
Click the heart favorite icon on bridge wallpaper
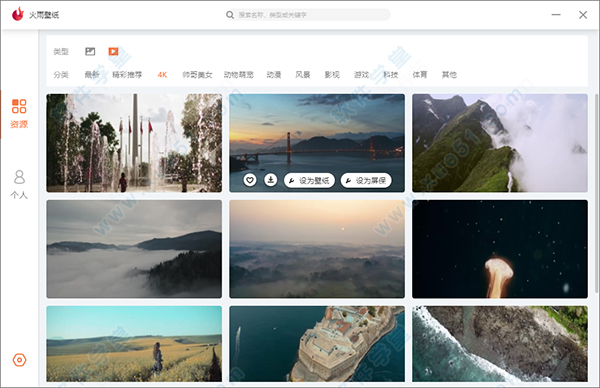point(250,180)
